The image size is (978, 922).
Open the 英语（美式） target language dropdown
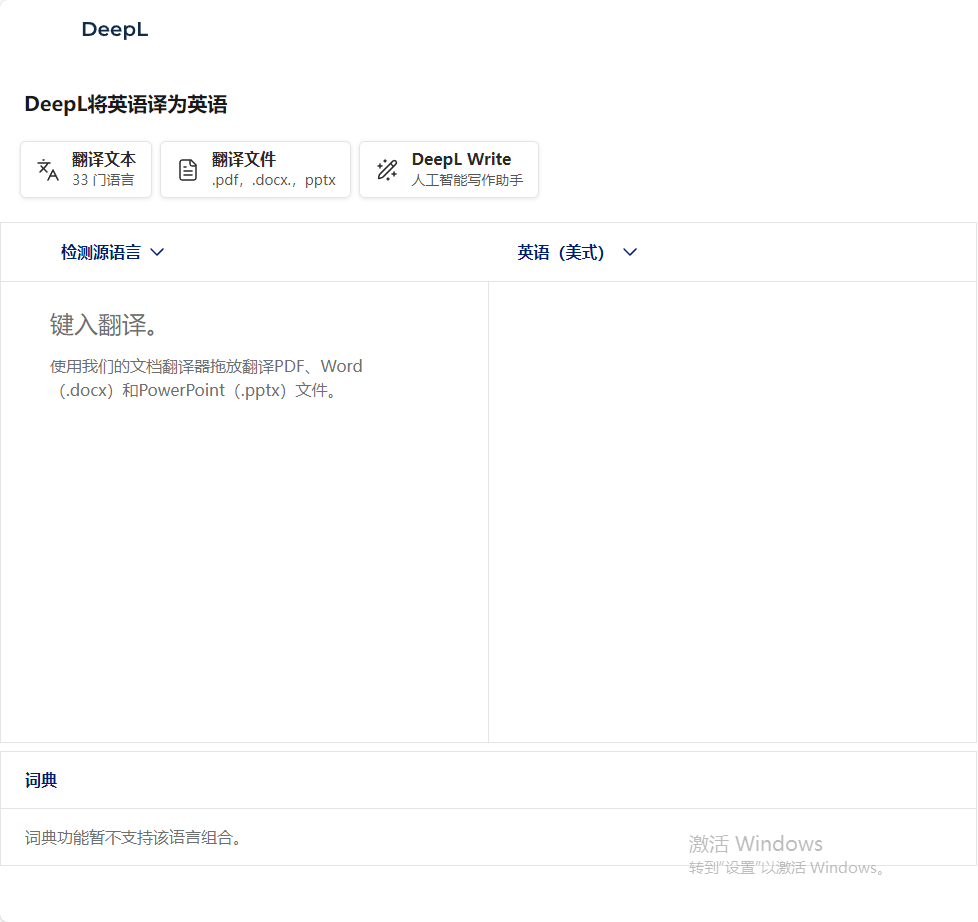[577, 252]
